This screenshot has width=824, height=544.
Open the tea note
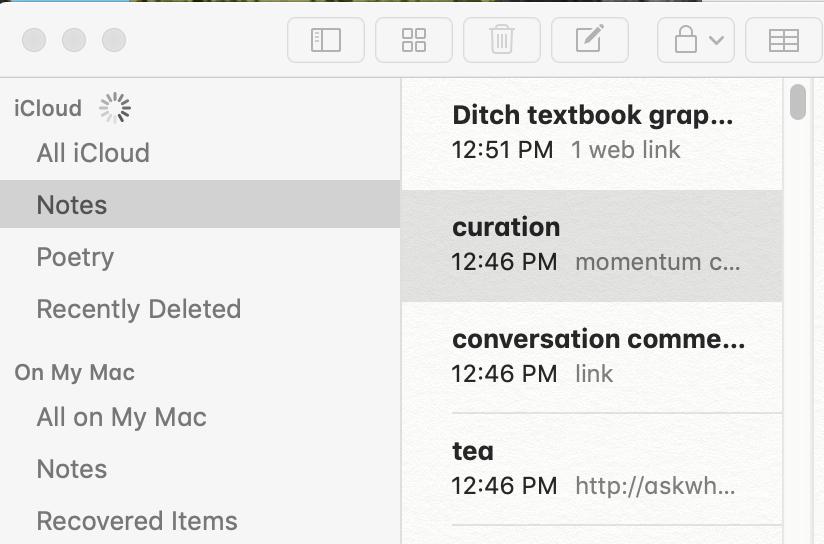592,469
